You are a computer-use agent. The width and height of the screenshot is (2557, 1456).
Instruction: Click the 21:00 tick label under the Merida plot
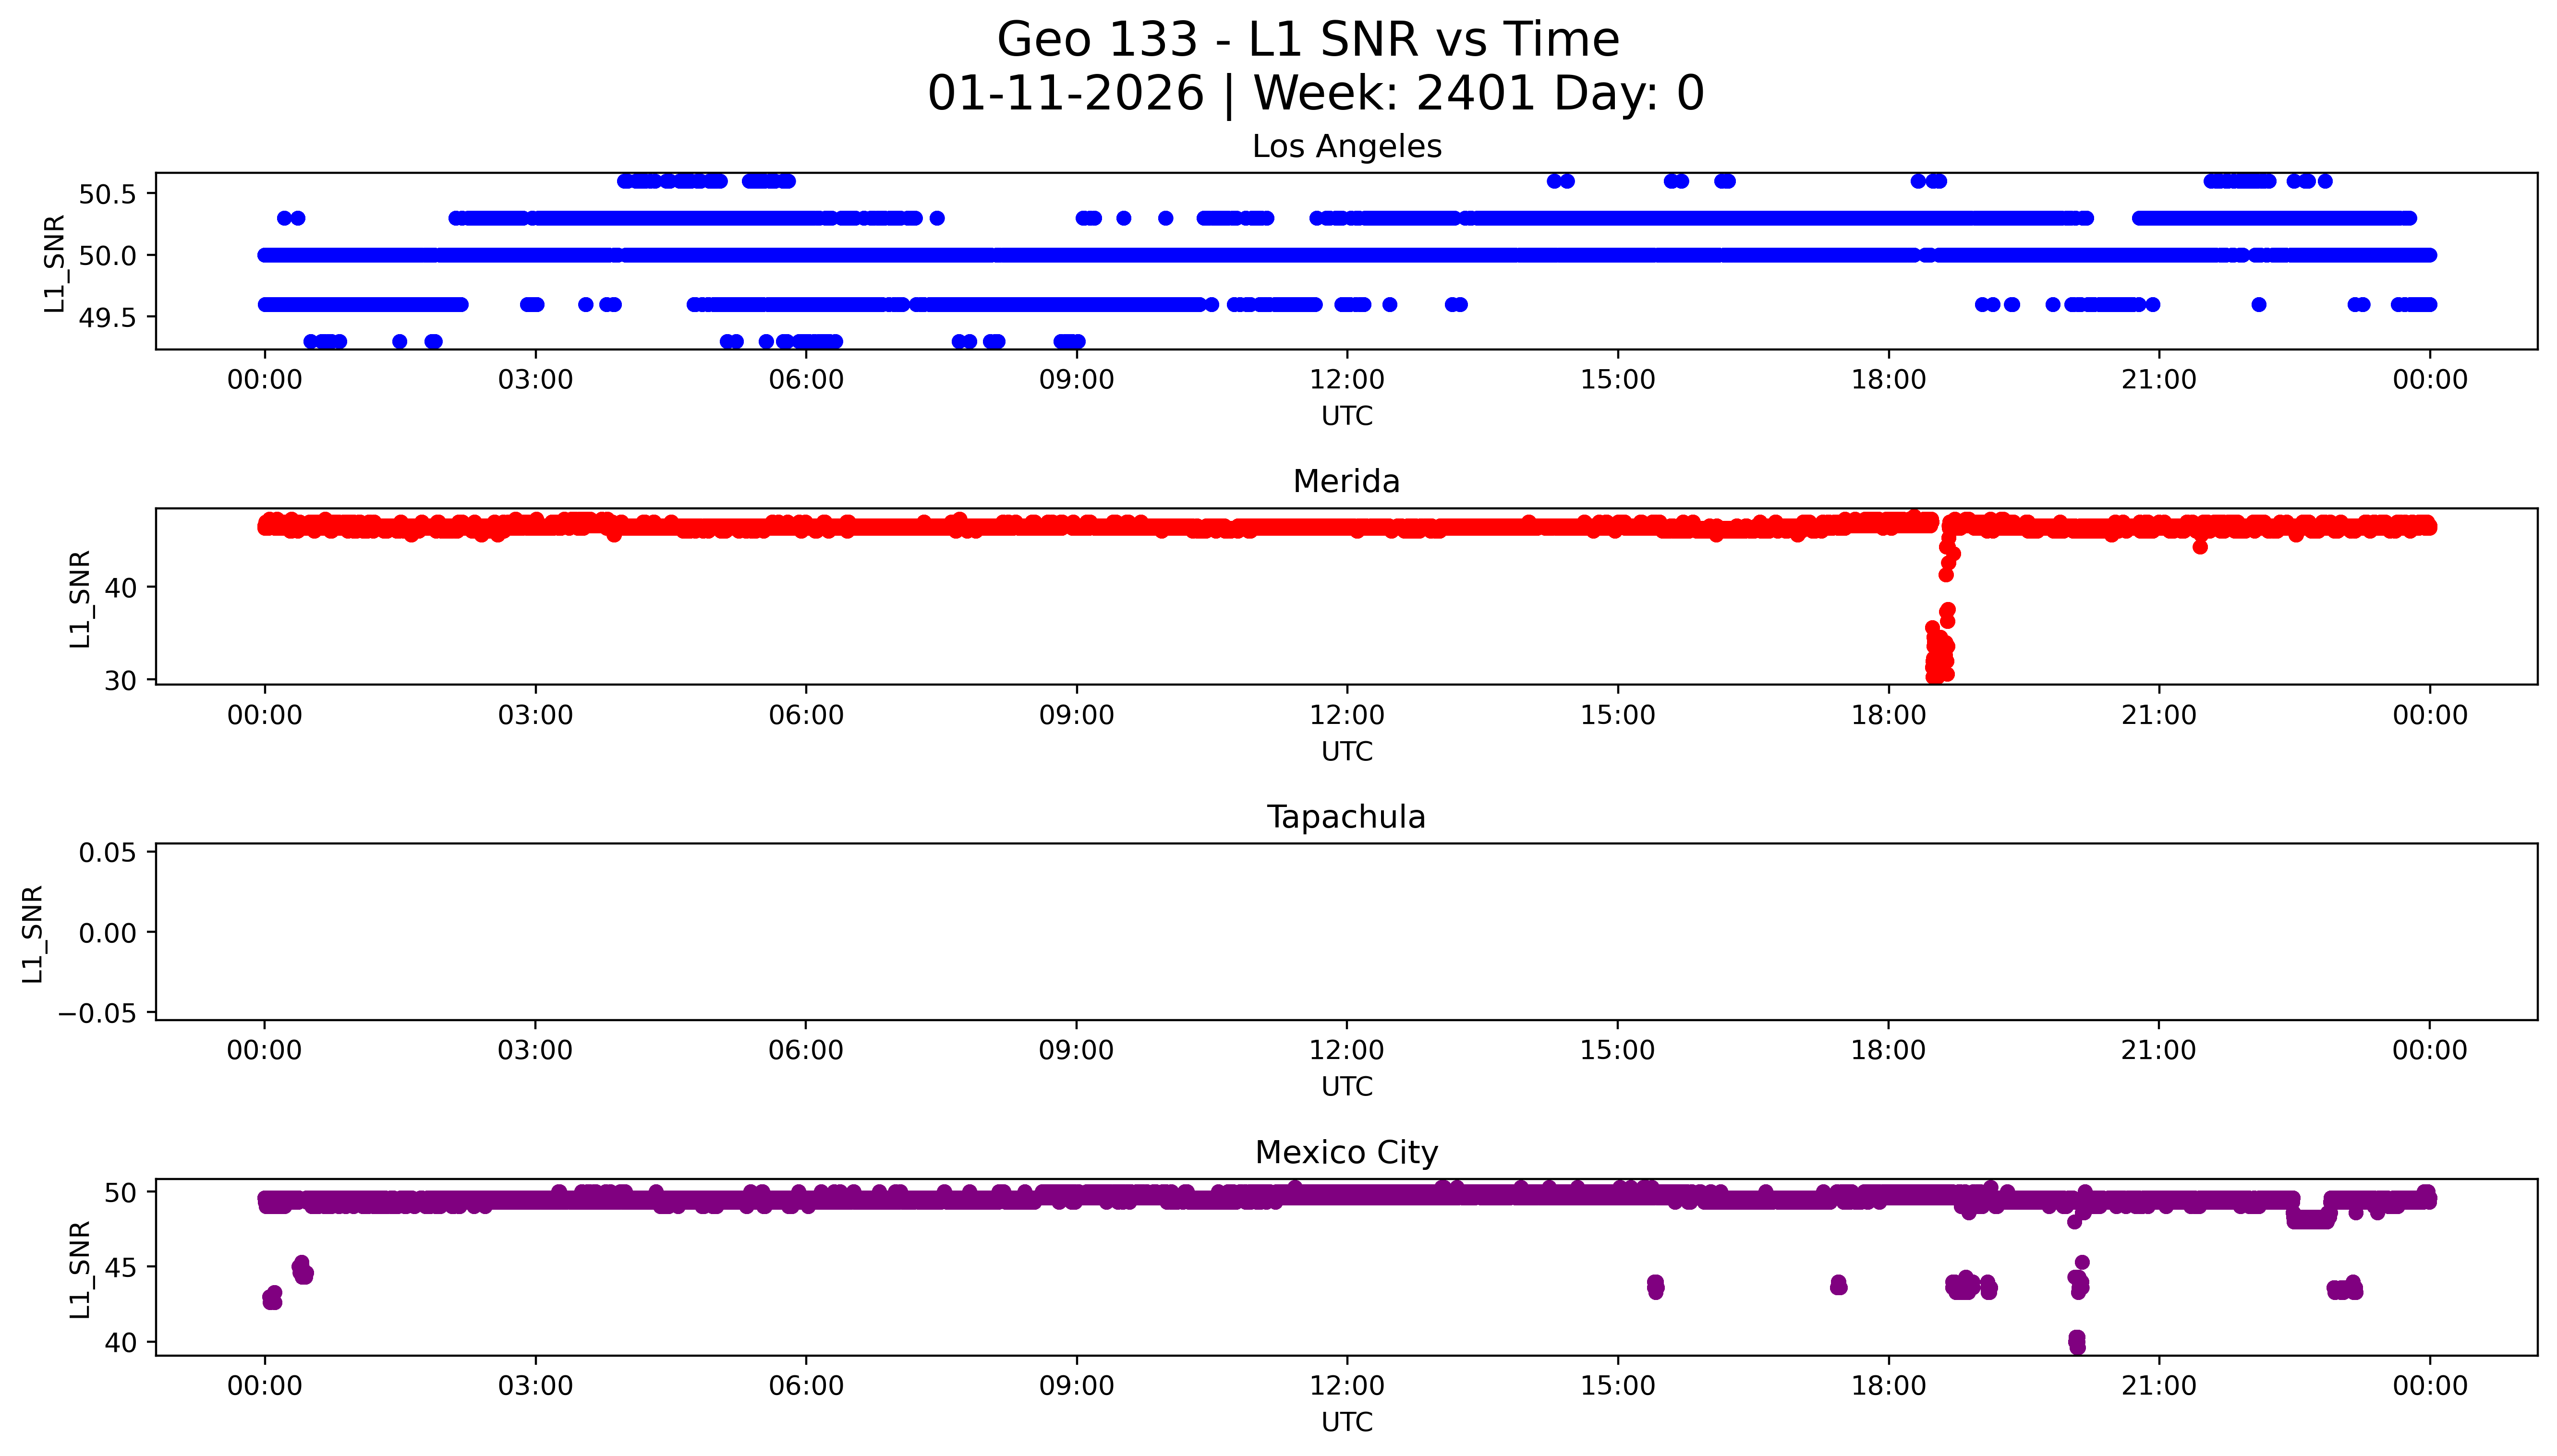click(x=2159, y=715)
